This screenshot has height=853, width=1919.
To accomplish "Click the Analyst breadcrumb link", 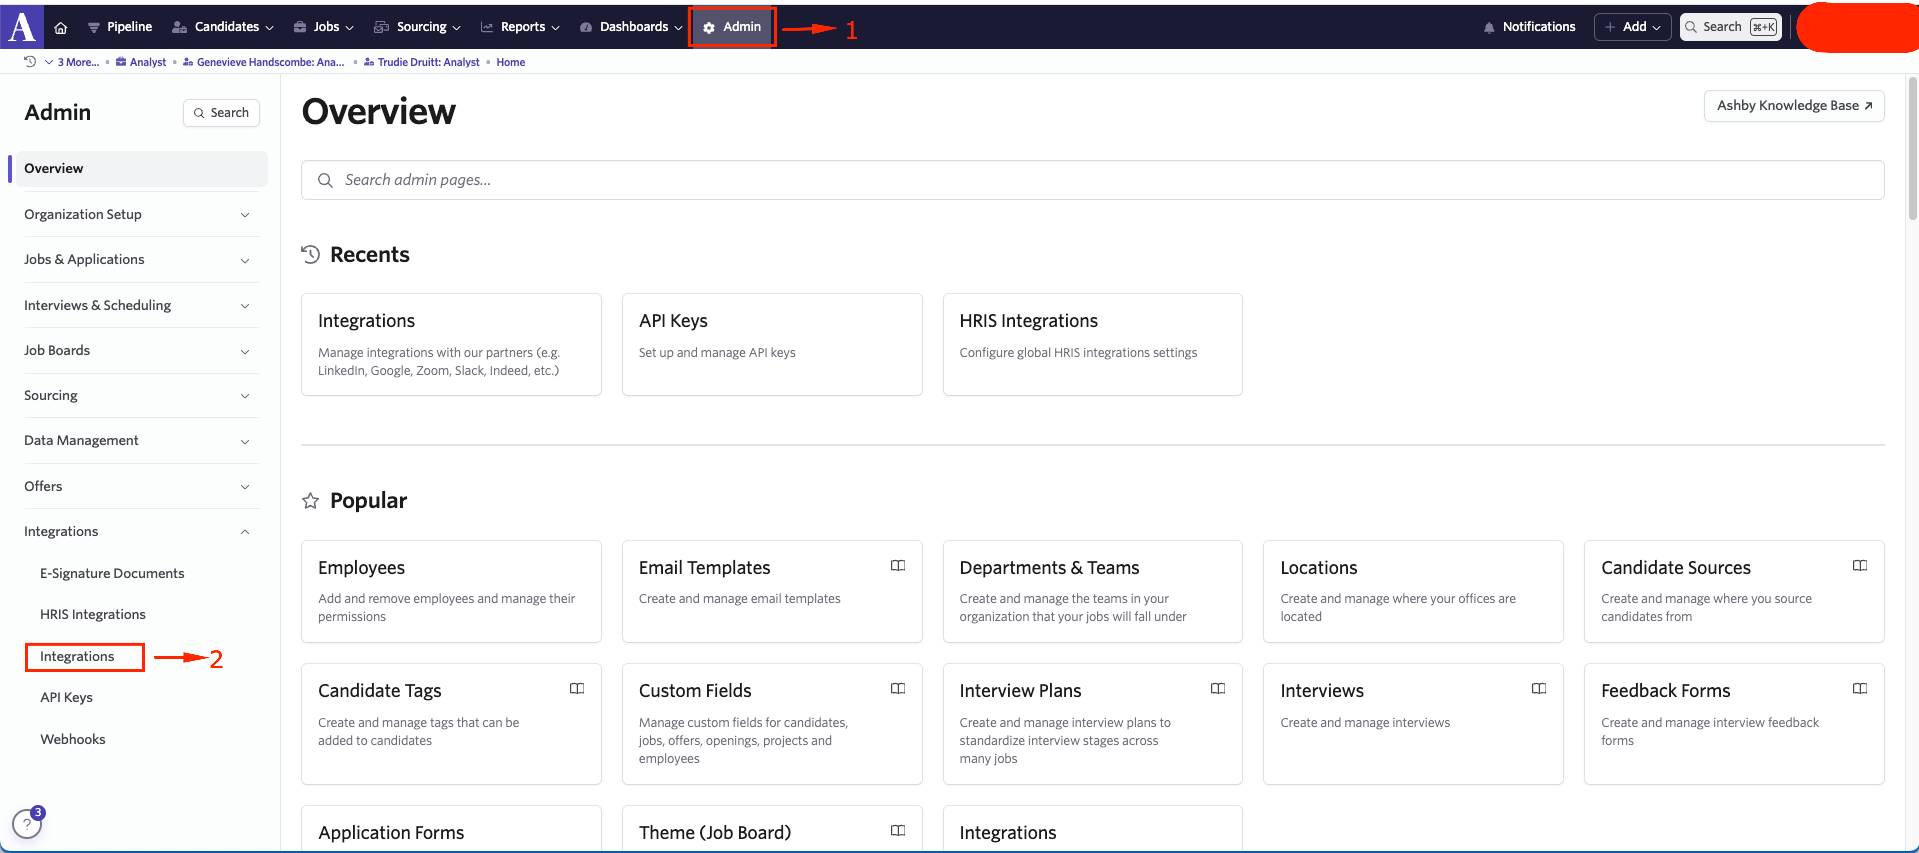I will 141,62.
